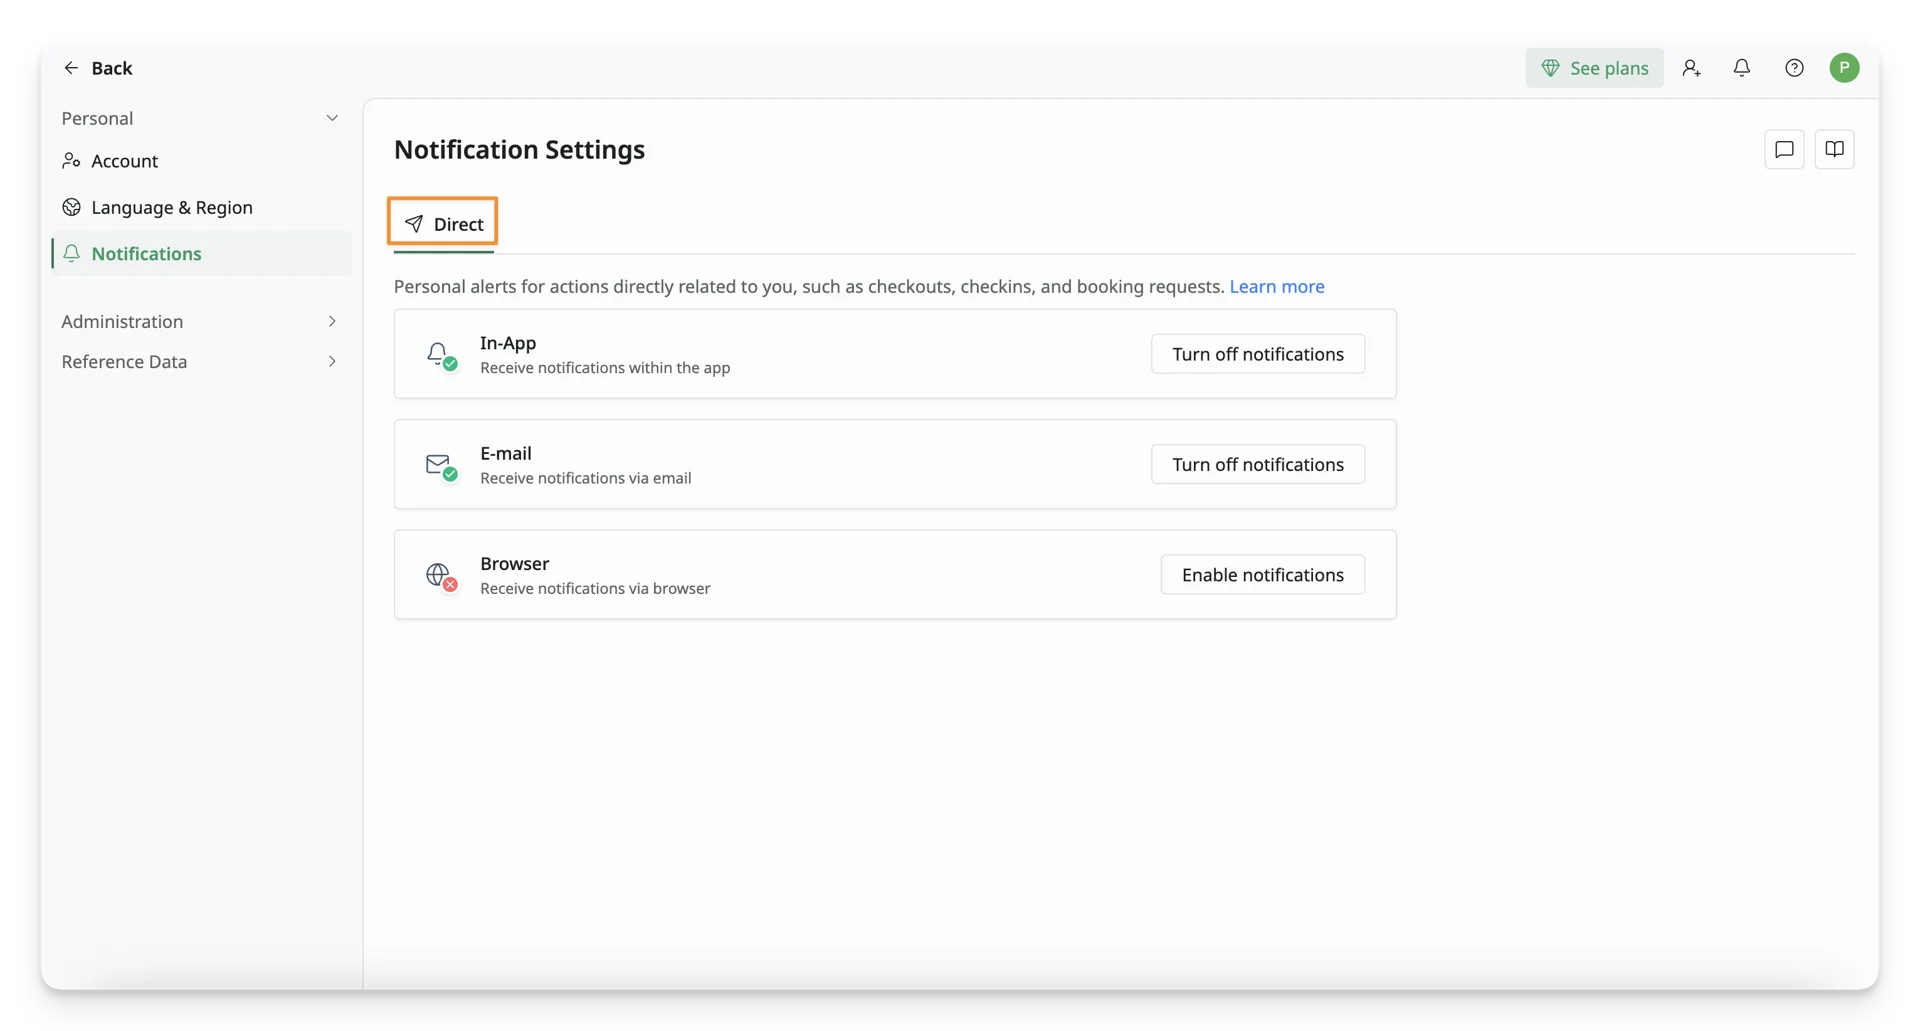Click the Browser globe status icon
The image size is (1920, 1031).
441,576
